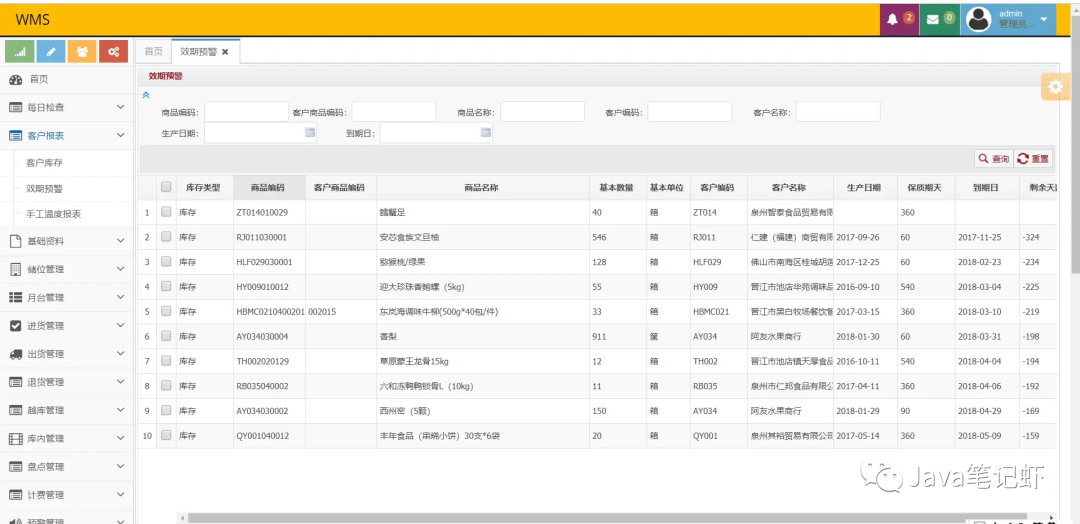The height and width of the screenshot is (524, 1080).
Task: Click the horizontal table scrollbar
Action: point(606,517)
